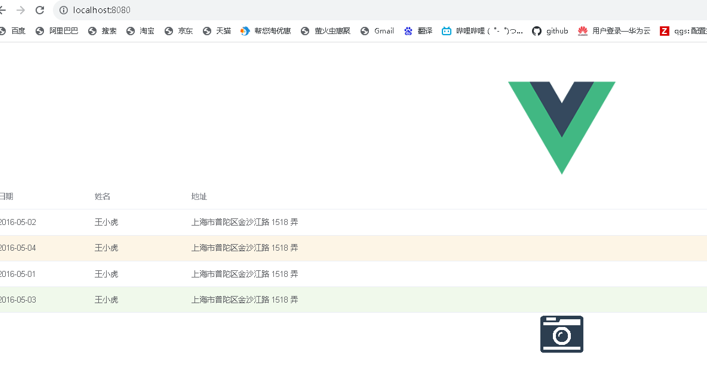Open the 天猫 bookmark
The image size is (707, 371).
point(217,31)
